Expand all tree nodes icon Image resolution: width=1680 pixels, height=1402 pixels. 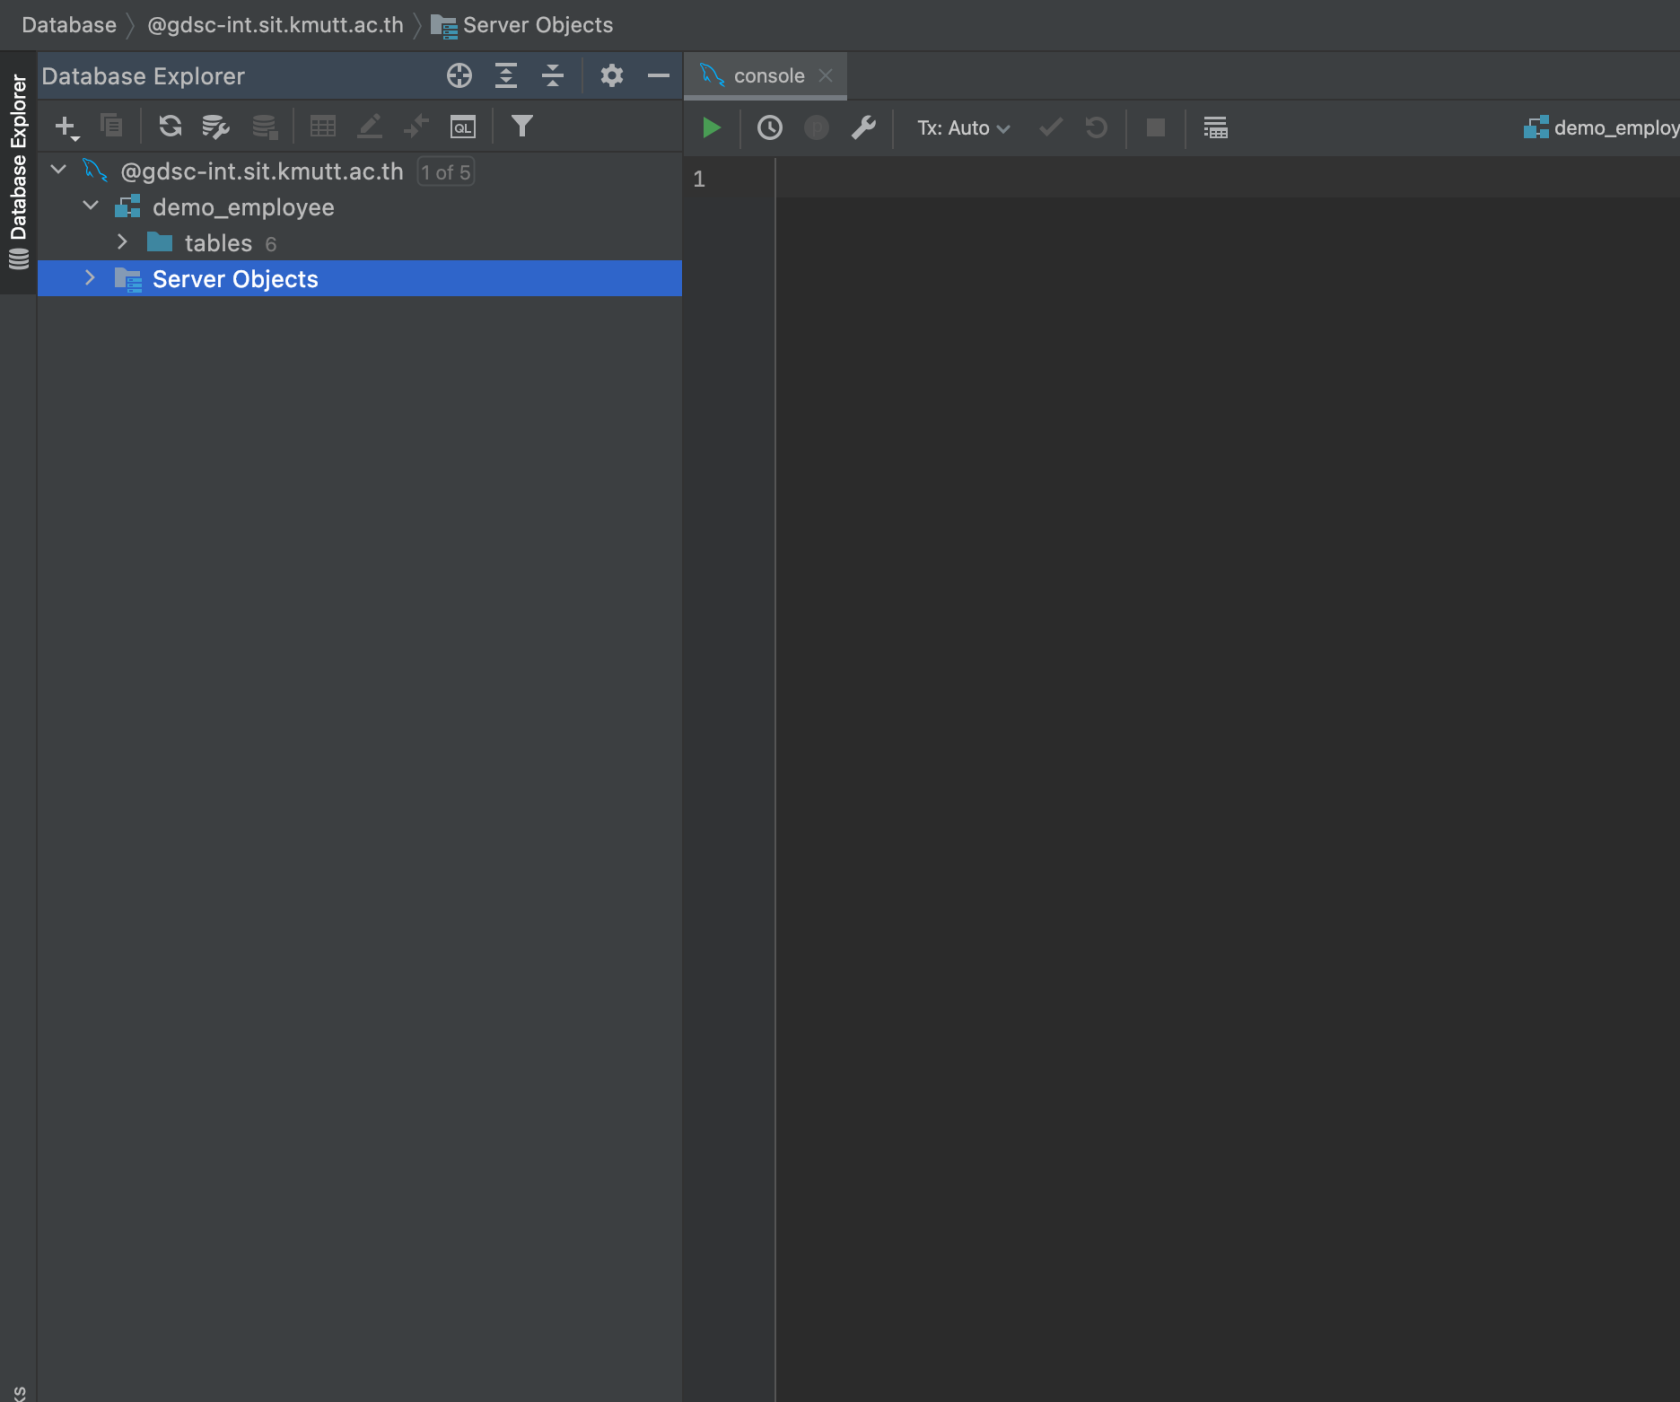tap(506, 76)
